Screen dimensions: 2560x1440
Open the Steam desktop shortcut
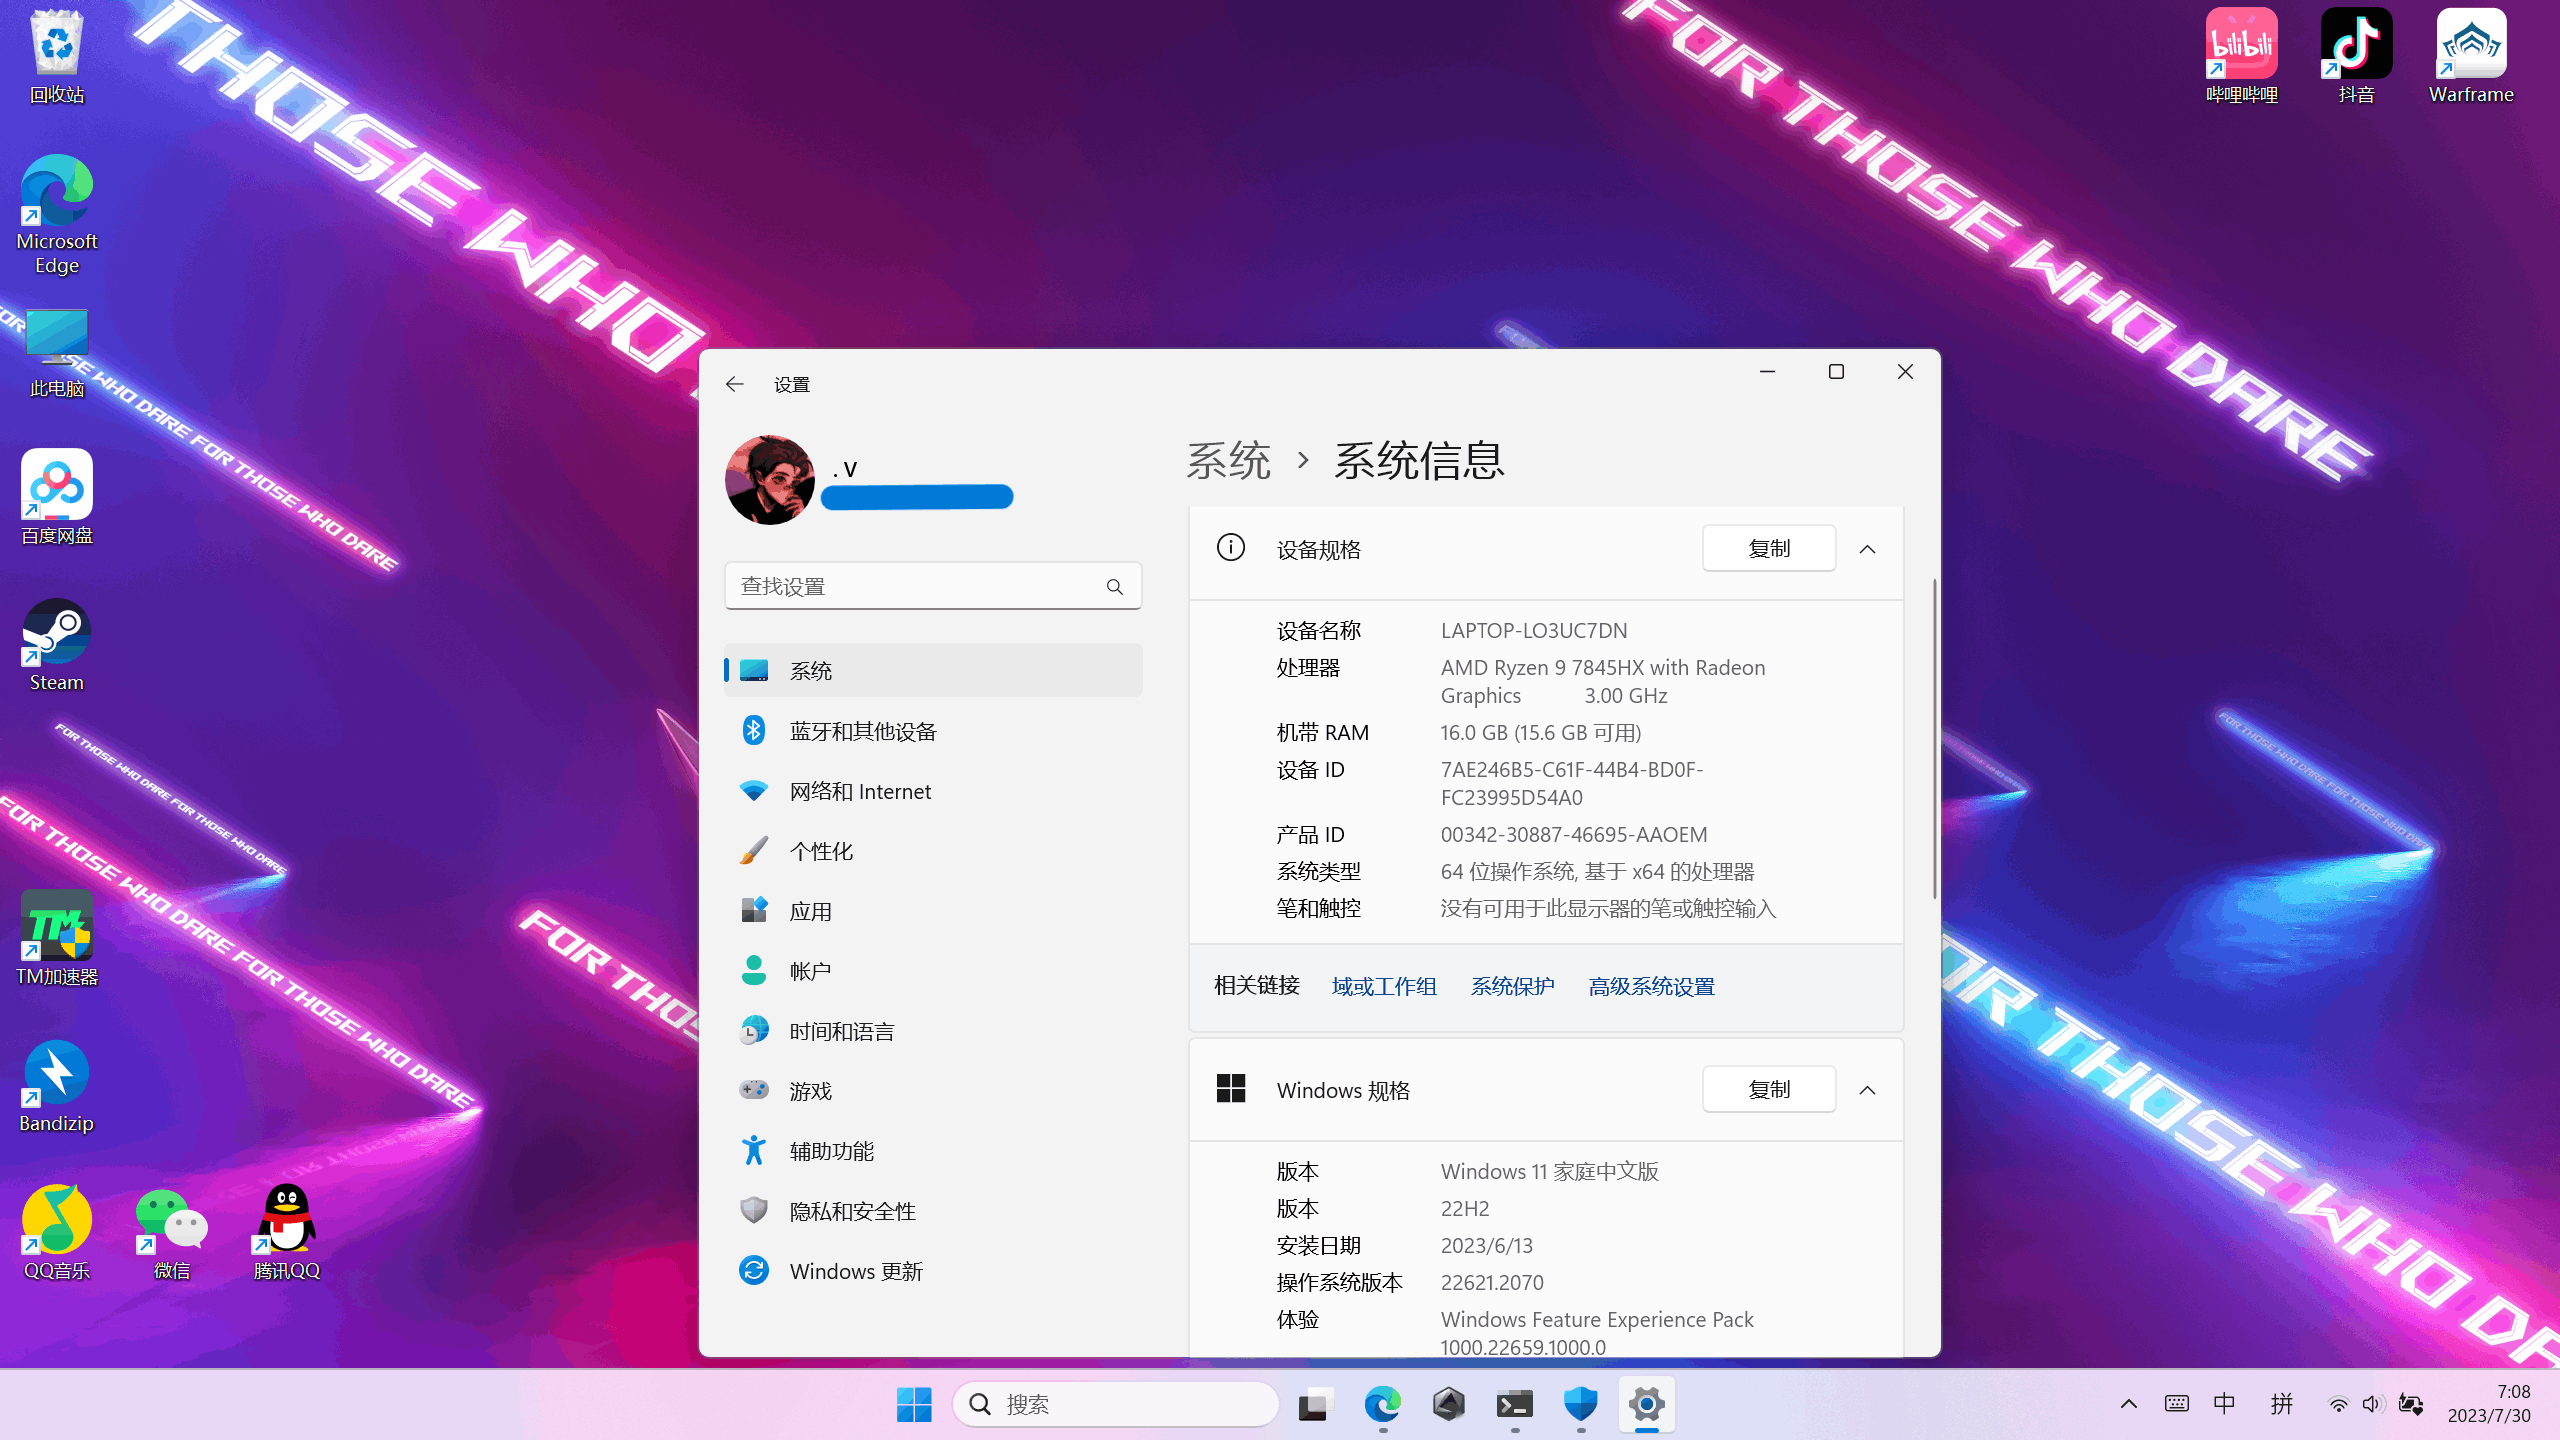coord(56,643)
